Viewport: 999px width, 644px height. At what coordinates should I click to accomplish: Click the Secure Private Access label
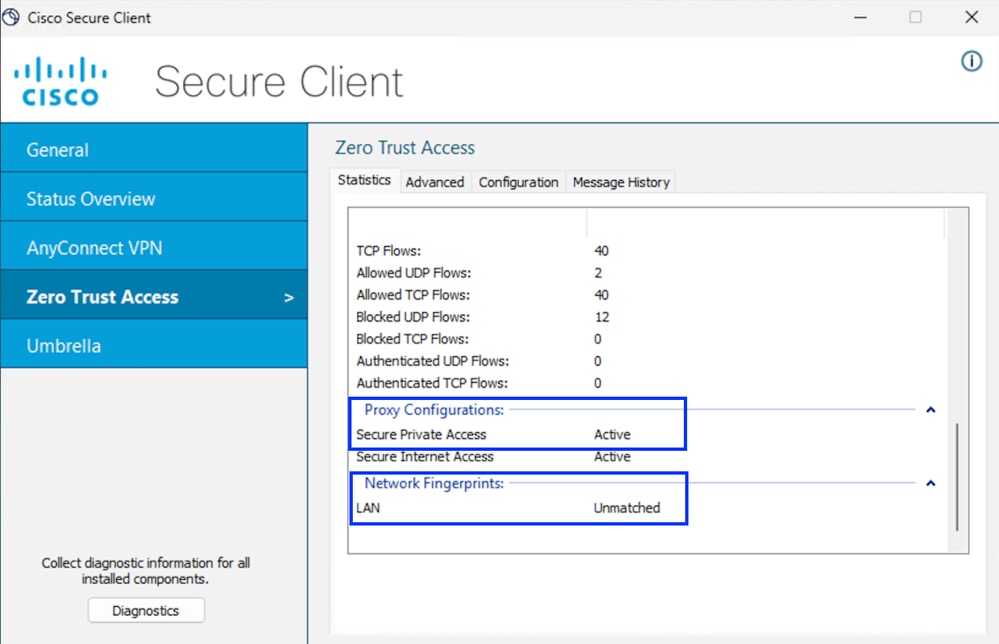coord(421,434)
